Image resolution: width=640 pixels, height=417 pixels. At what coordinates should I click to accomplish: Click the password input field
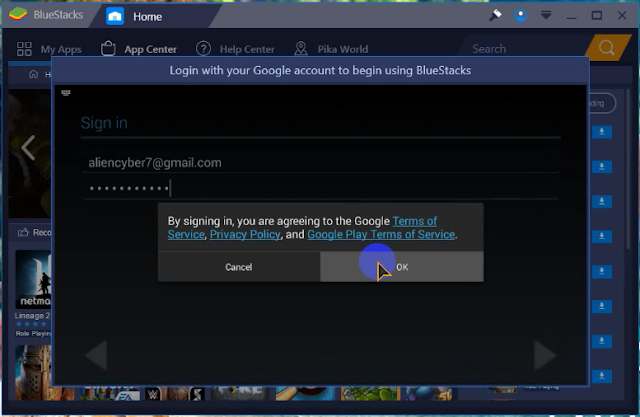point(320,188)
